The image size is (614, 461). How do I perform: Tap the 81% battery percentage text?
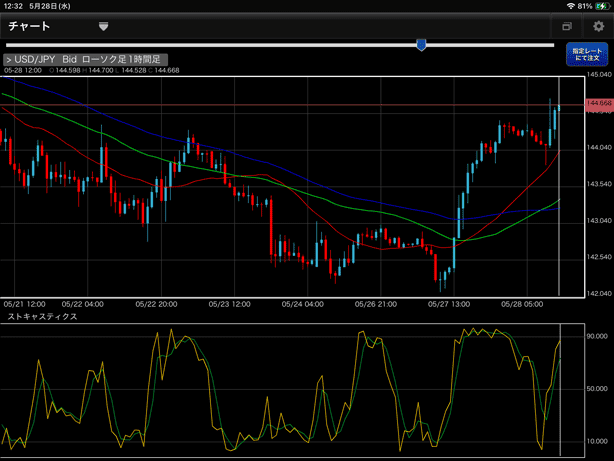[585, 6]
